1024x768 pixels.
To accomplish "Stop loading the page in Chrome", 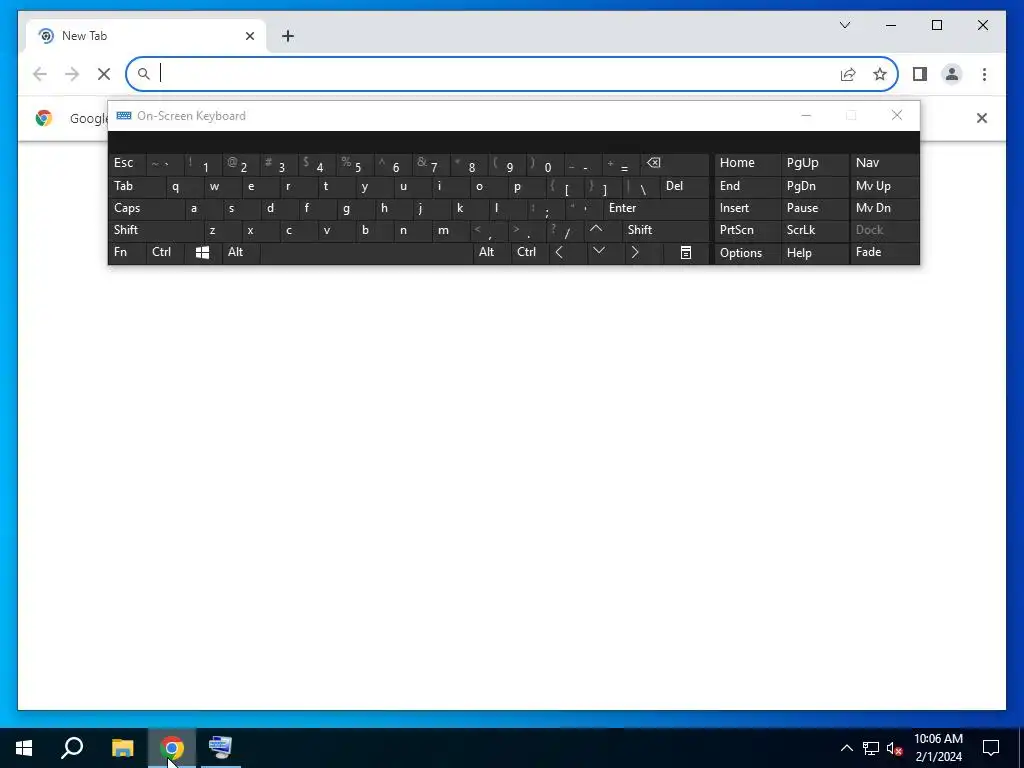I will pyautogui.click(x=104, y=74).
